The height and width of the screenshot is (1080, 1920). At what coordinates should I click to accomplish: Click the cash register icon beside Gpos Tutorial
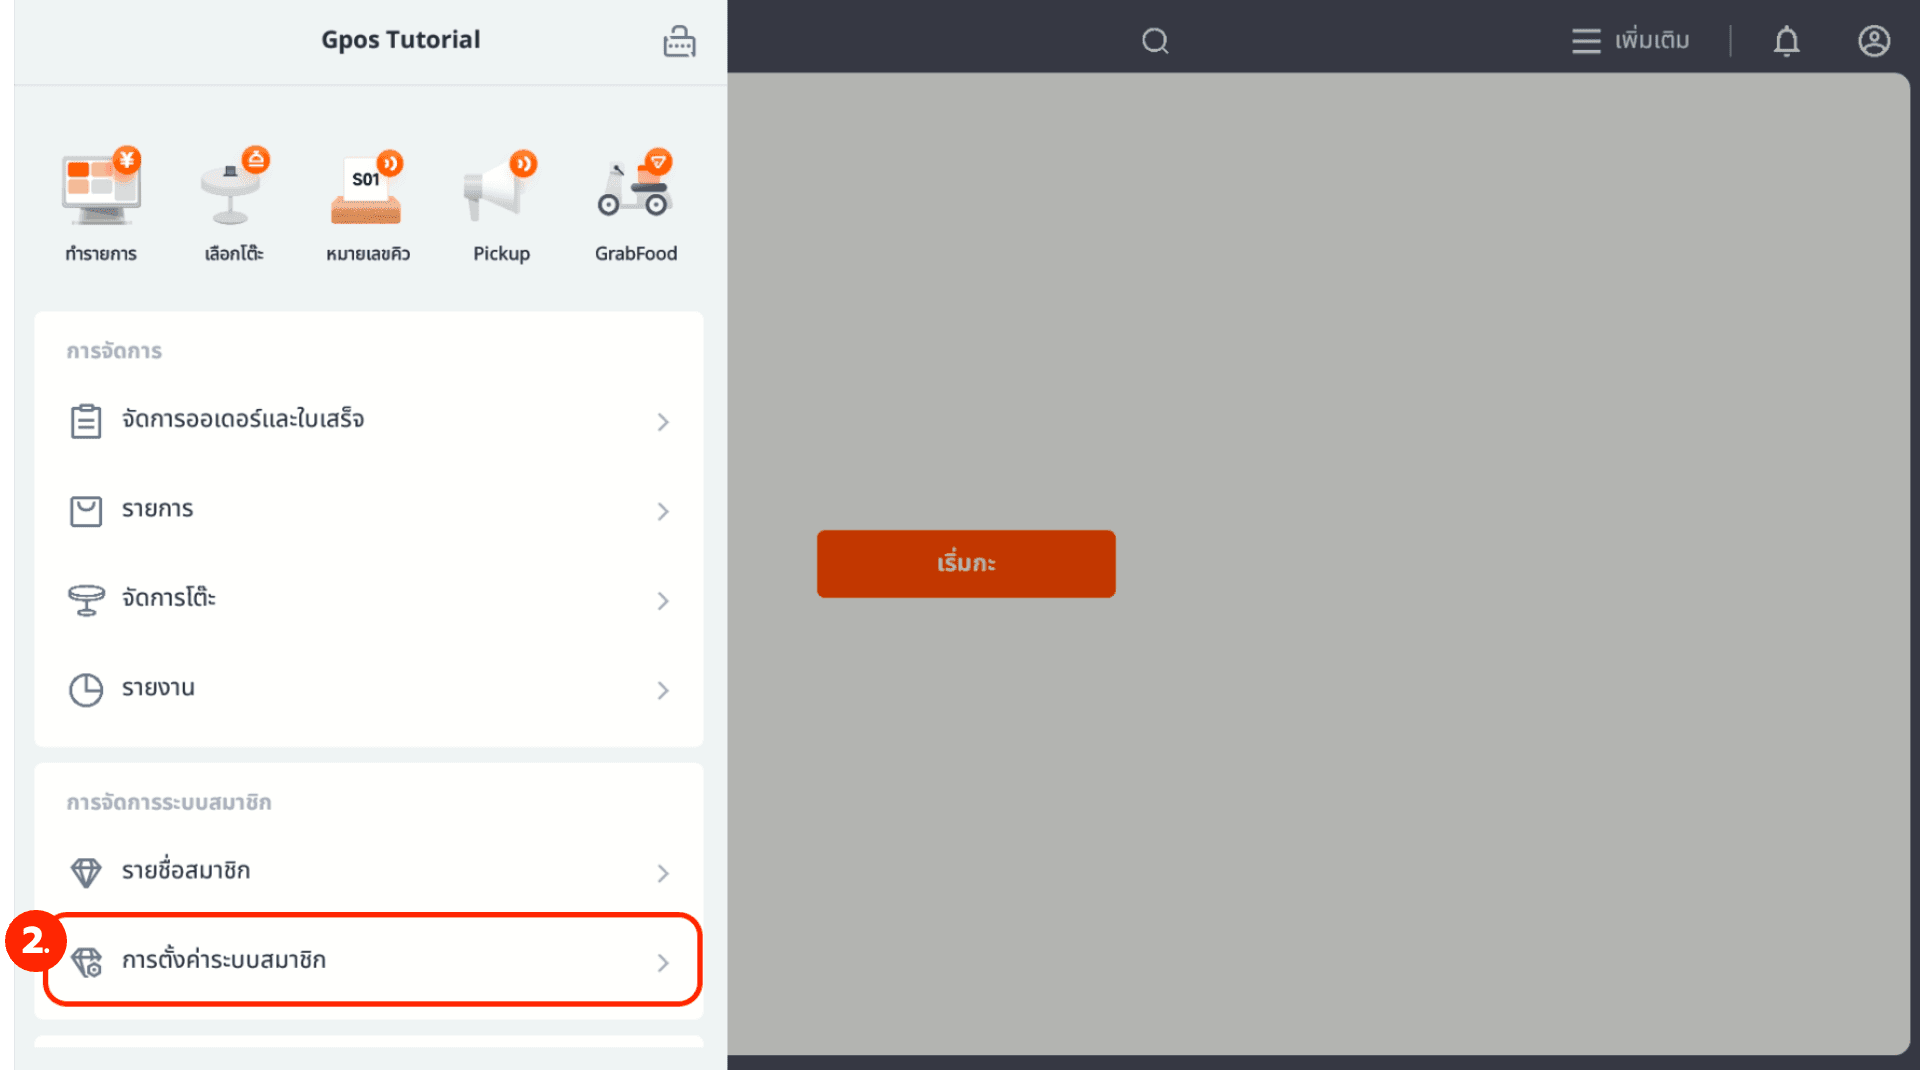(x=679, y=41)
